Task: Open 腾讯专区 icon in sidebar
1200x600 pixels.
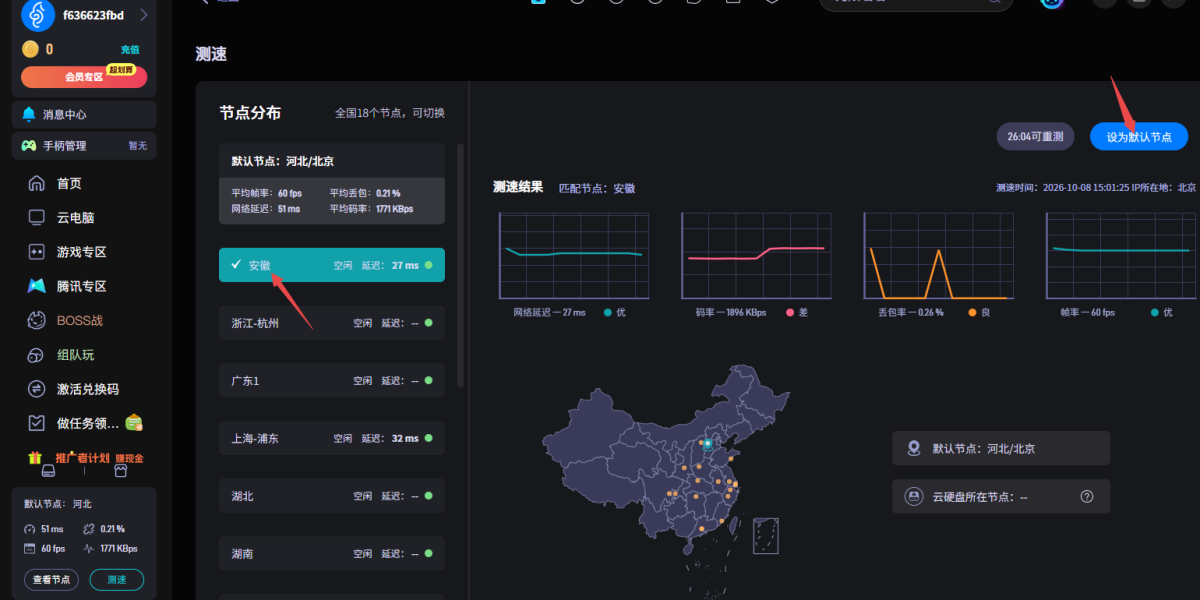Action: [37, 286]
